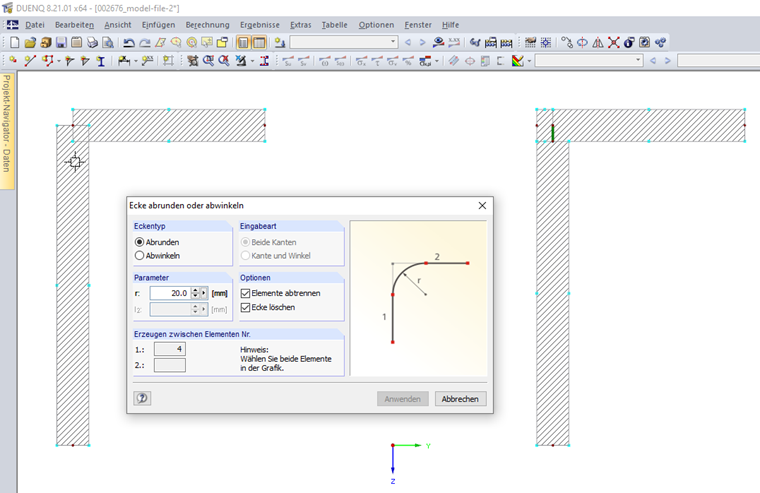Viewport: 760px width, 493px height.
Task: Click the element number 2 empty field
Action: click(170, 365)
